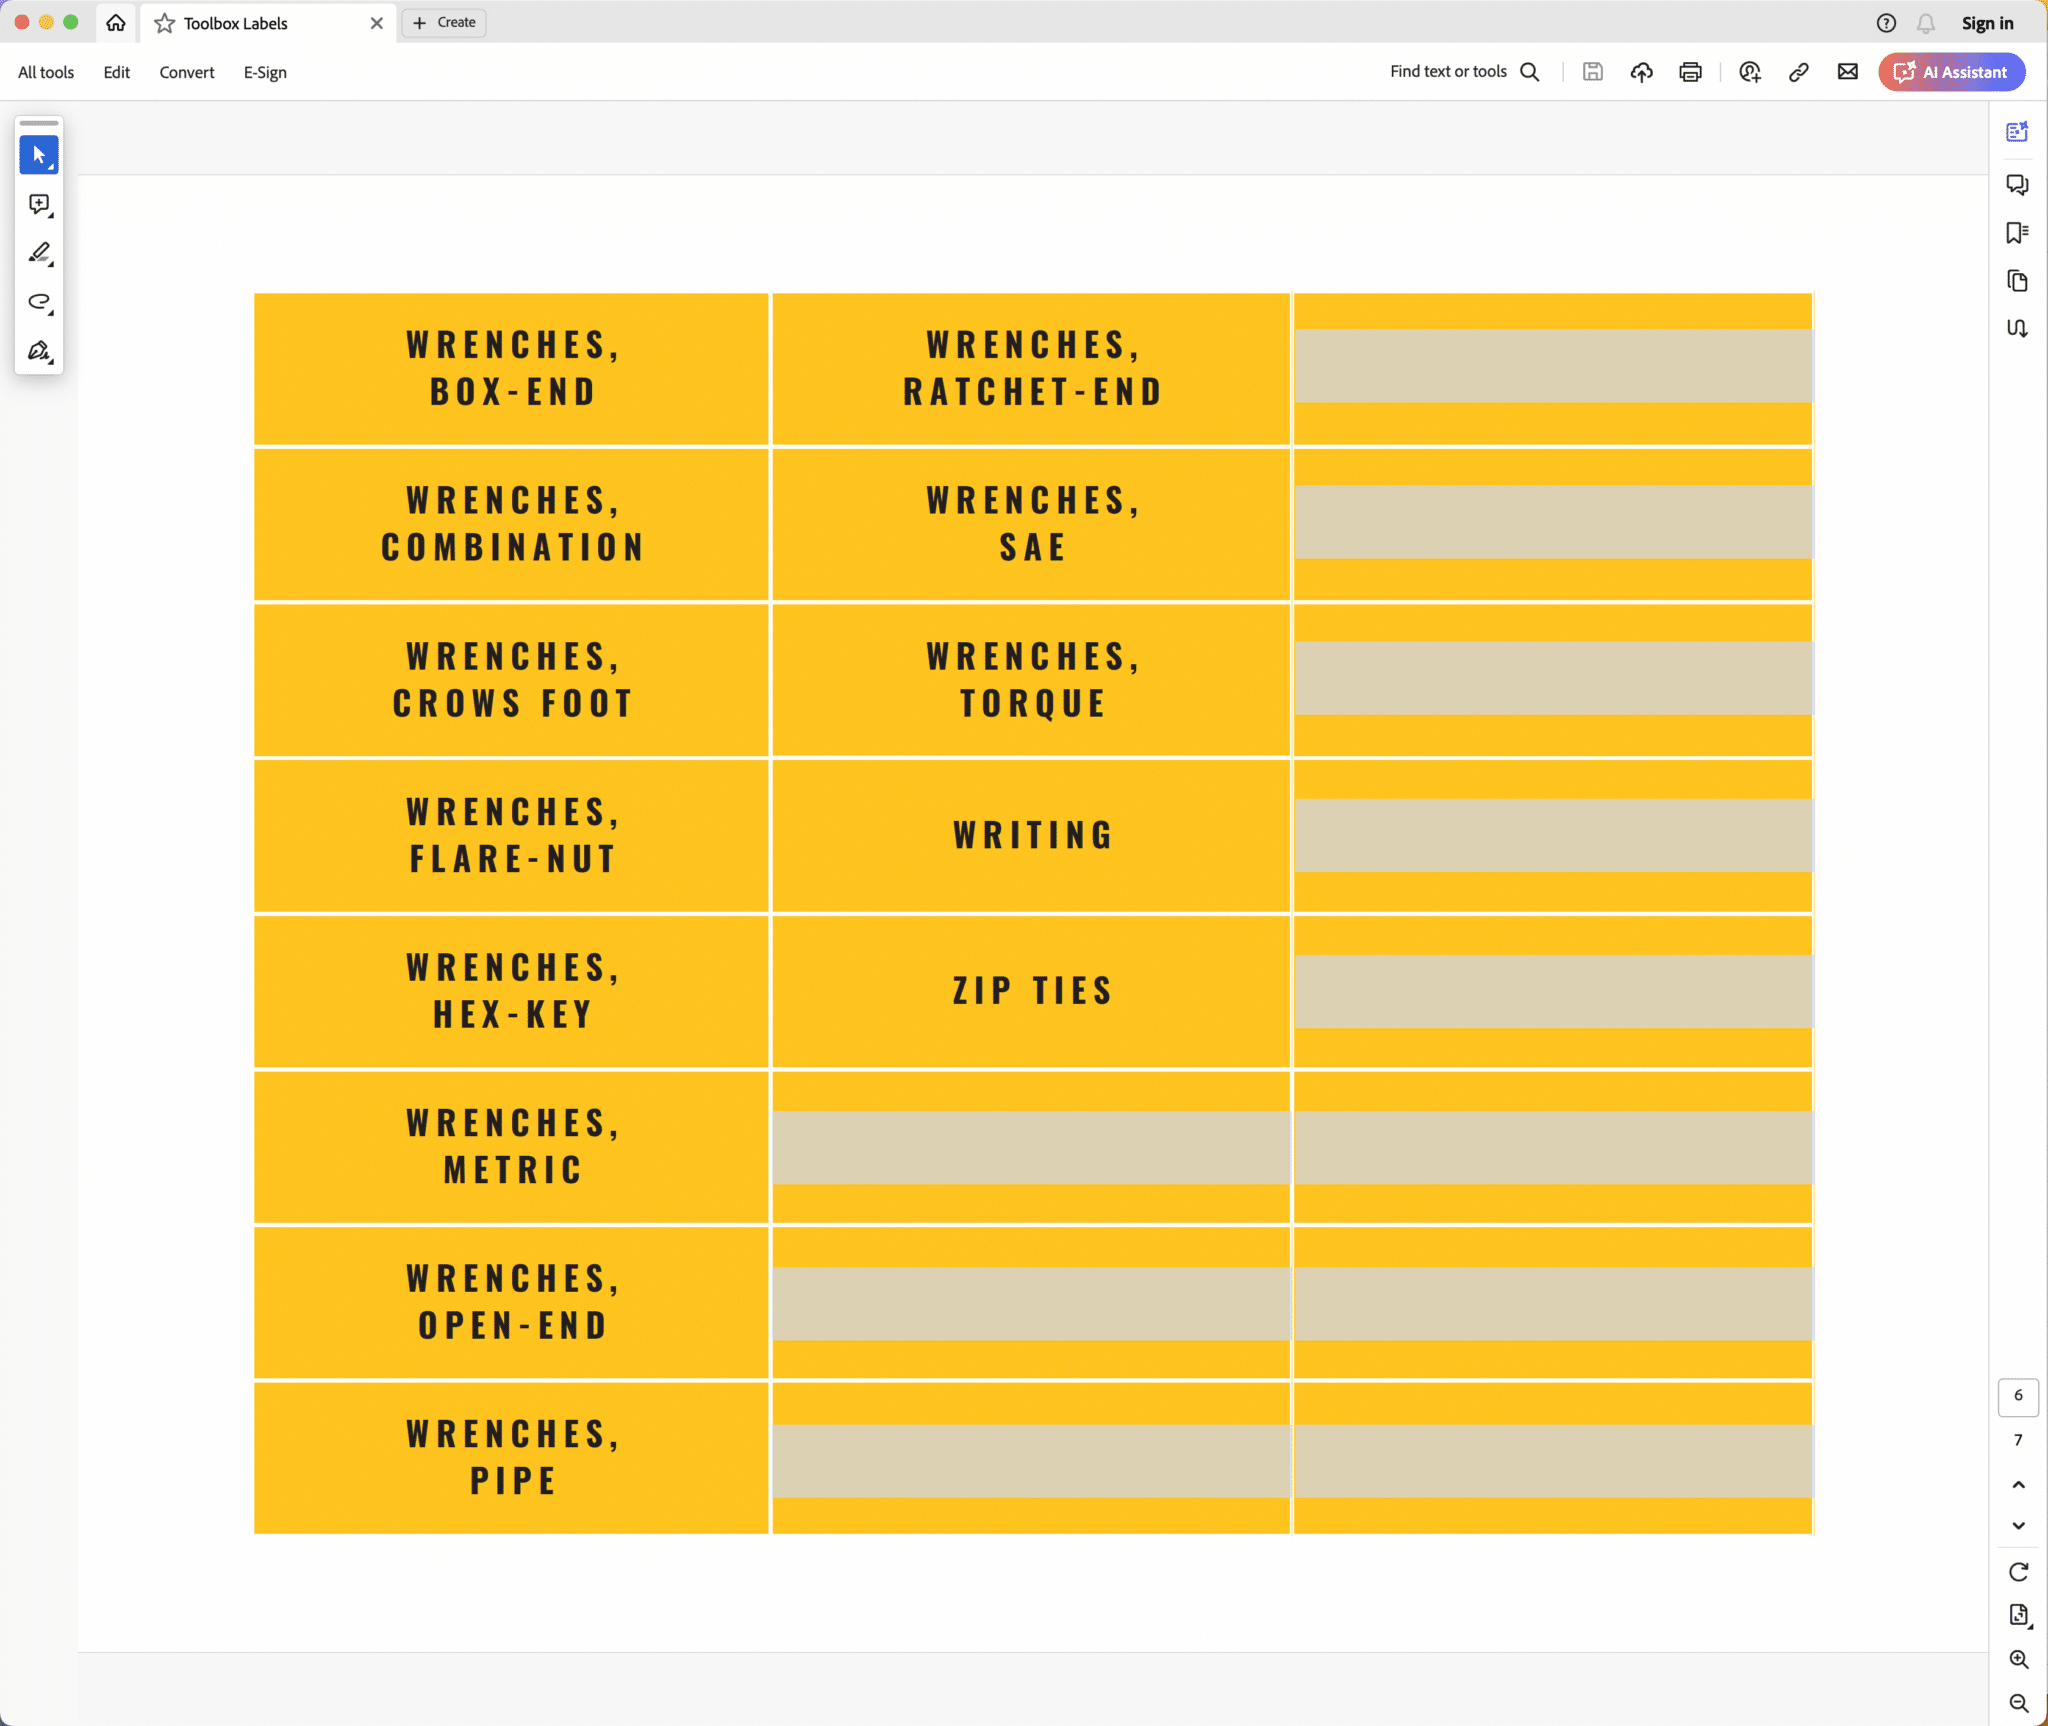Click the Sign in link
2048x1726 pixels.
[1987, 23]
